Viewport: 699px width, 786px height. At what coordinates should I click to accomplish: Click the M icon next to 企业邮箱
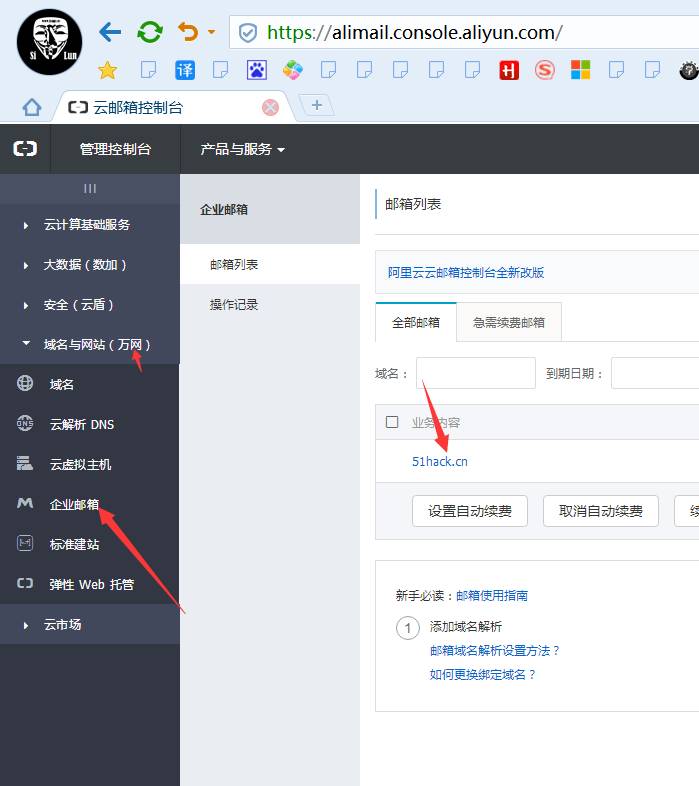click(x=25, y=503)
